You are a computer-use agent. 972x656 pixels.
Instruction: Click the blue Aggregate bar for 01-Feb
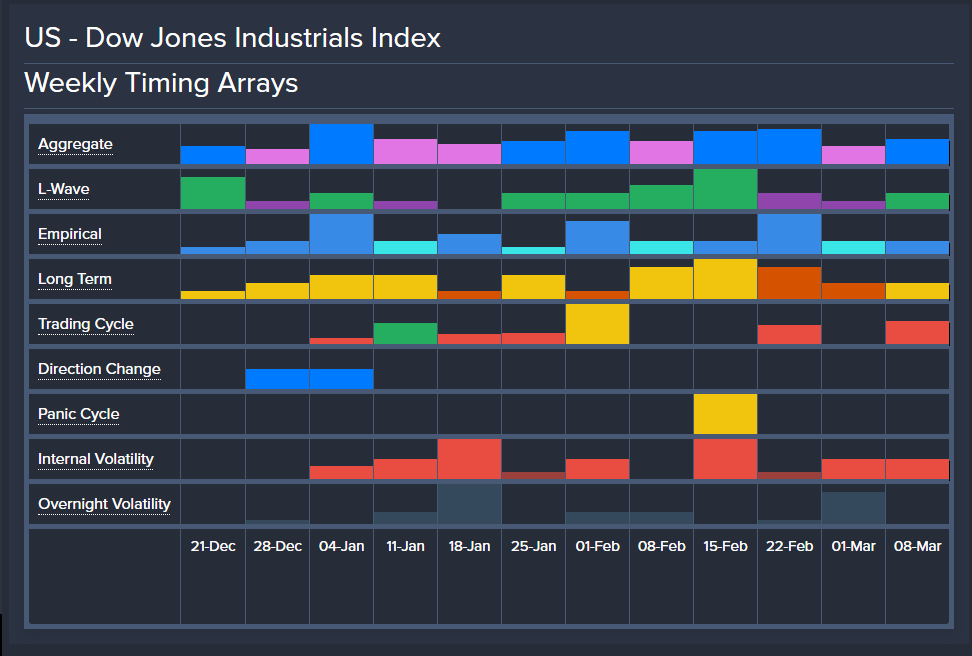pos(598,148)
